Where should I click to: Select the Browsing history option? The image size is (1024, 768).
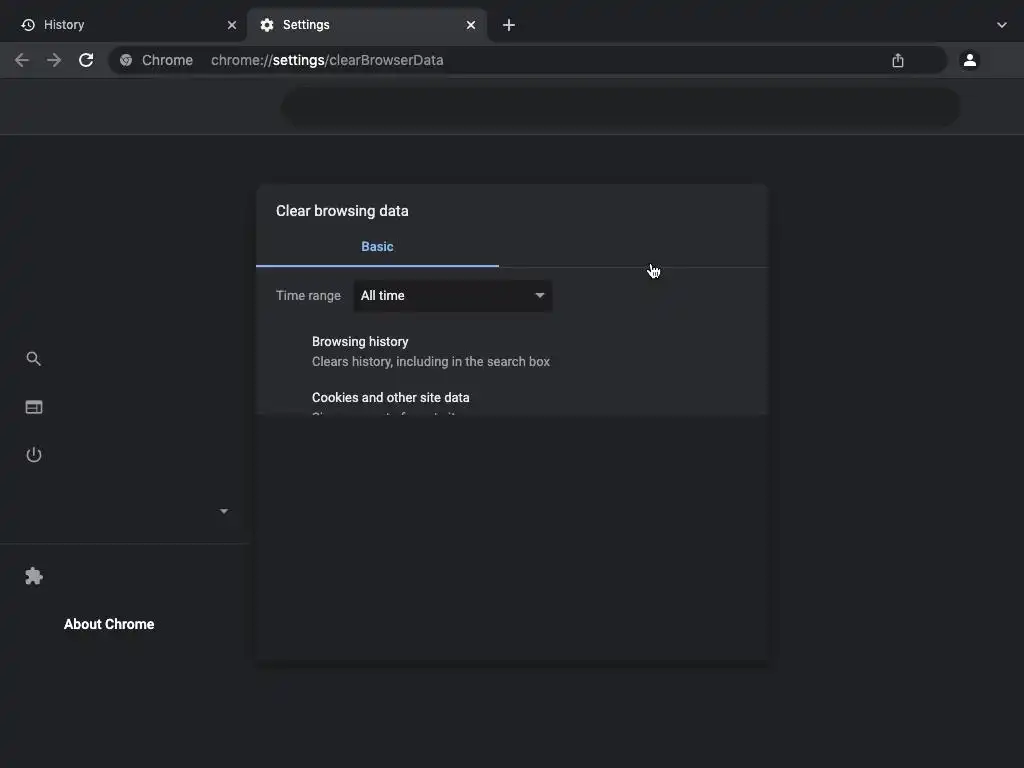(360, 342)
